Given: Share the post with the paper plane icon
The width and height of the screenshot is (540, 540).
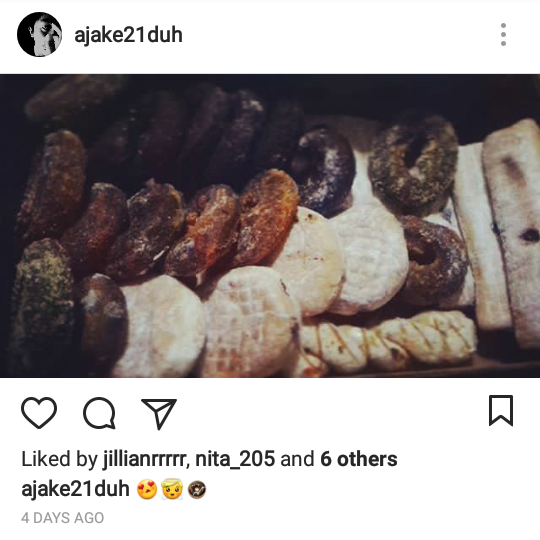Looking at the screenshot, I should pyautogui.click(x=159, y=414).
